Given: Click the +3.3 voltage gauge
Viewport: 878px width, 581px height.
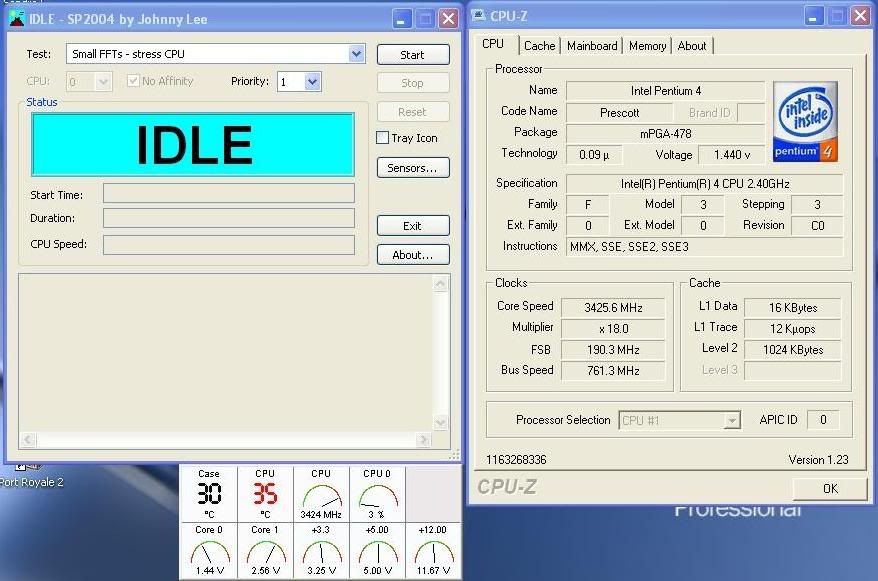Looking at the screenshot, I should click(x=321, y=551).
